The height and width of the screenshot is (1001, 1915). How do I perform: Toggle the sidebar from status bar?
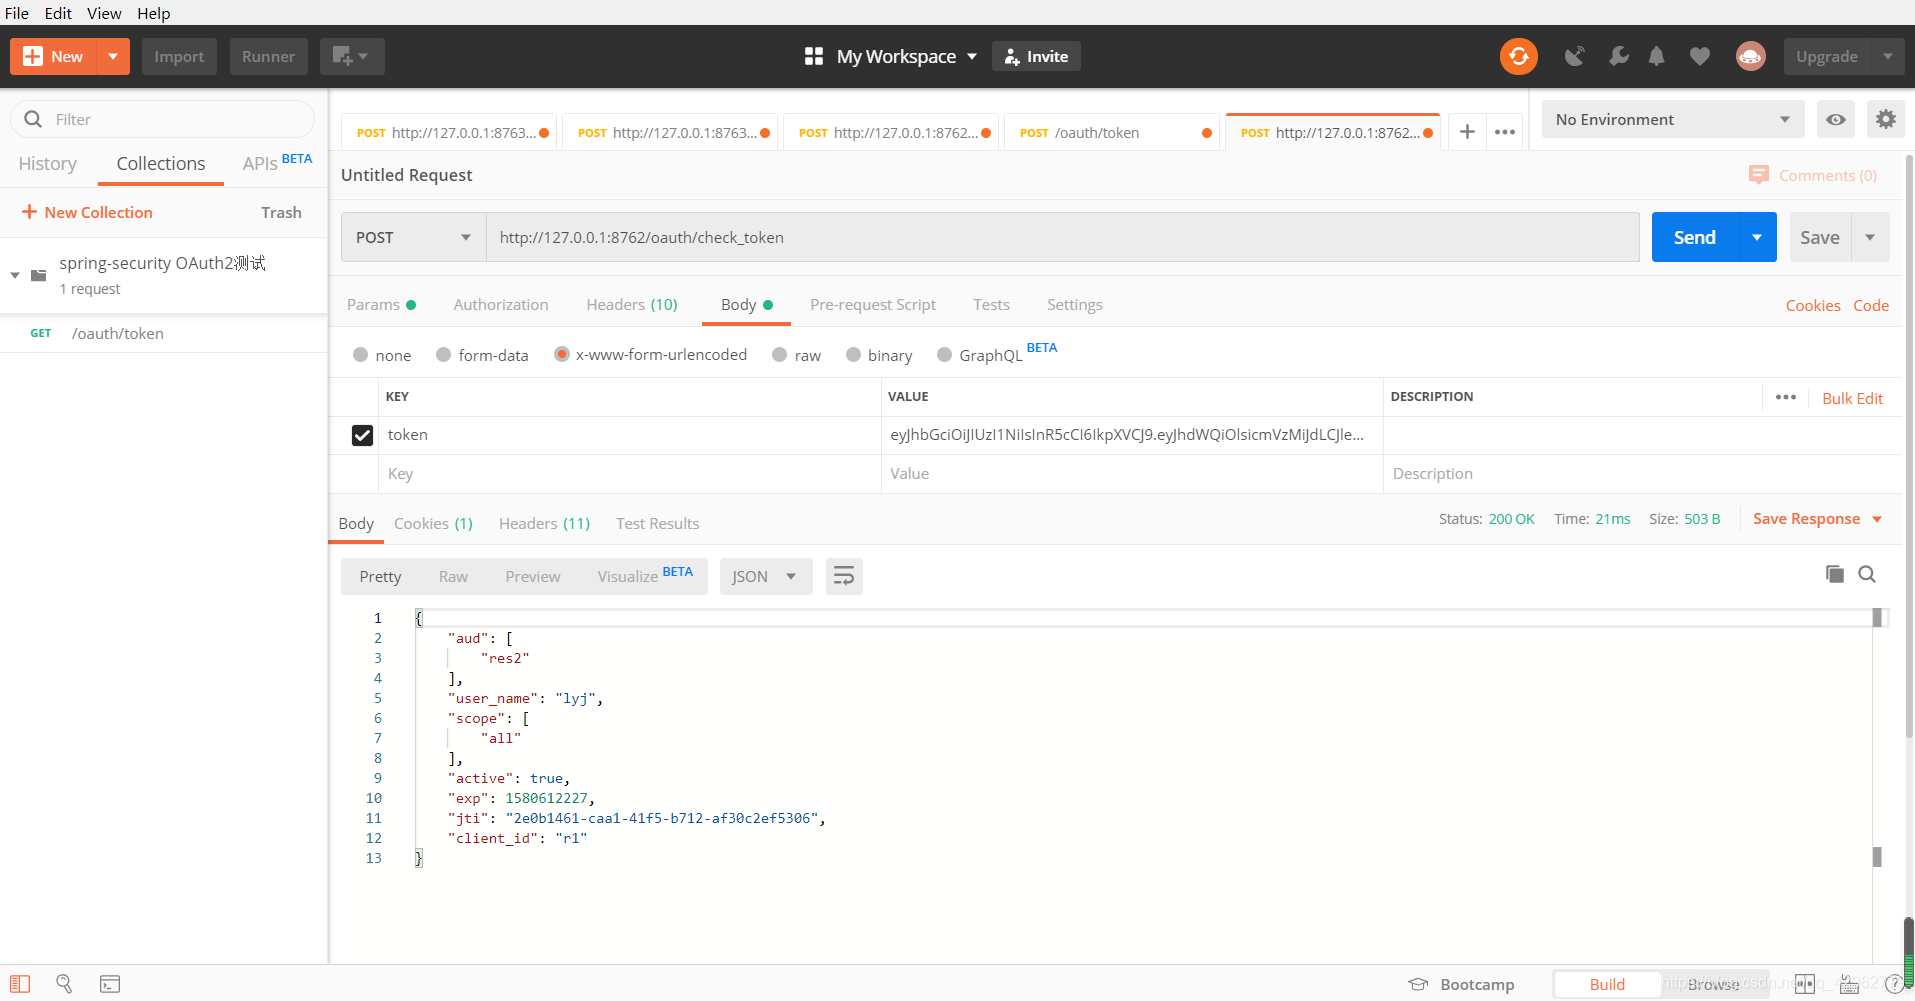tap(20, 984)
